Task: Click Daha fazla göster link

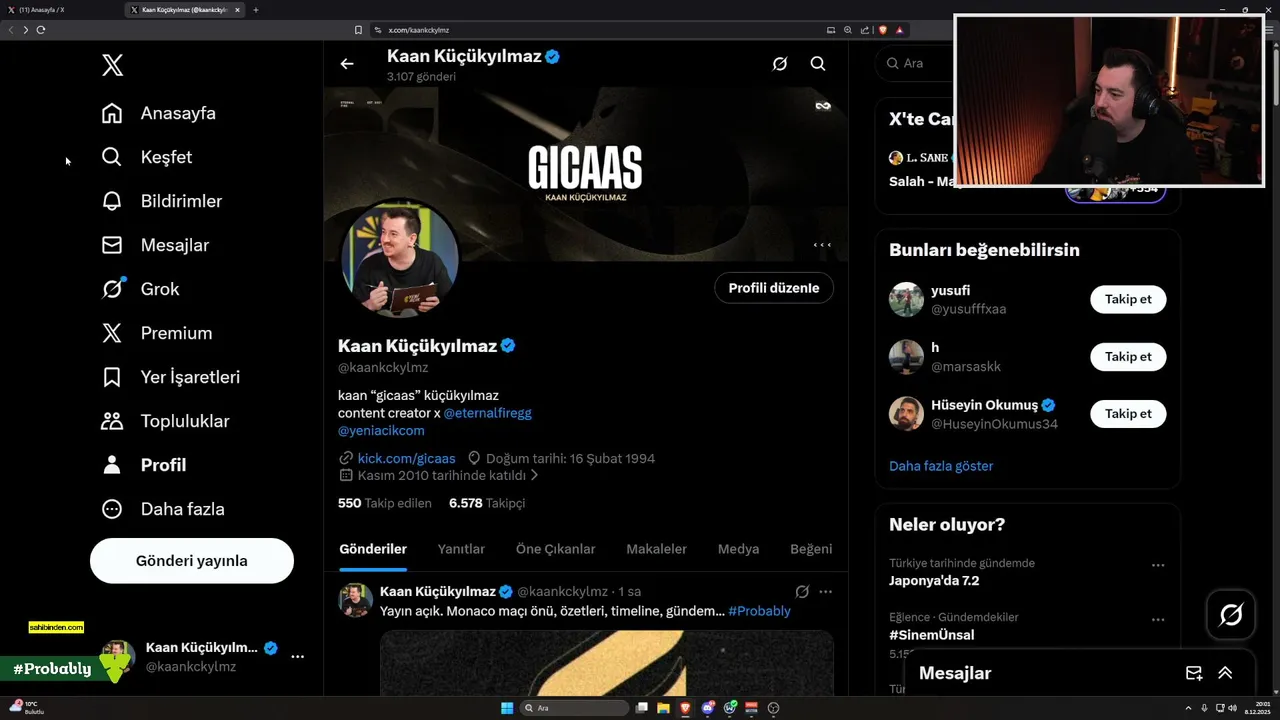Action: click(941, 466)
